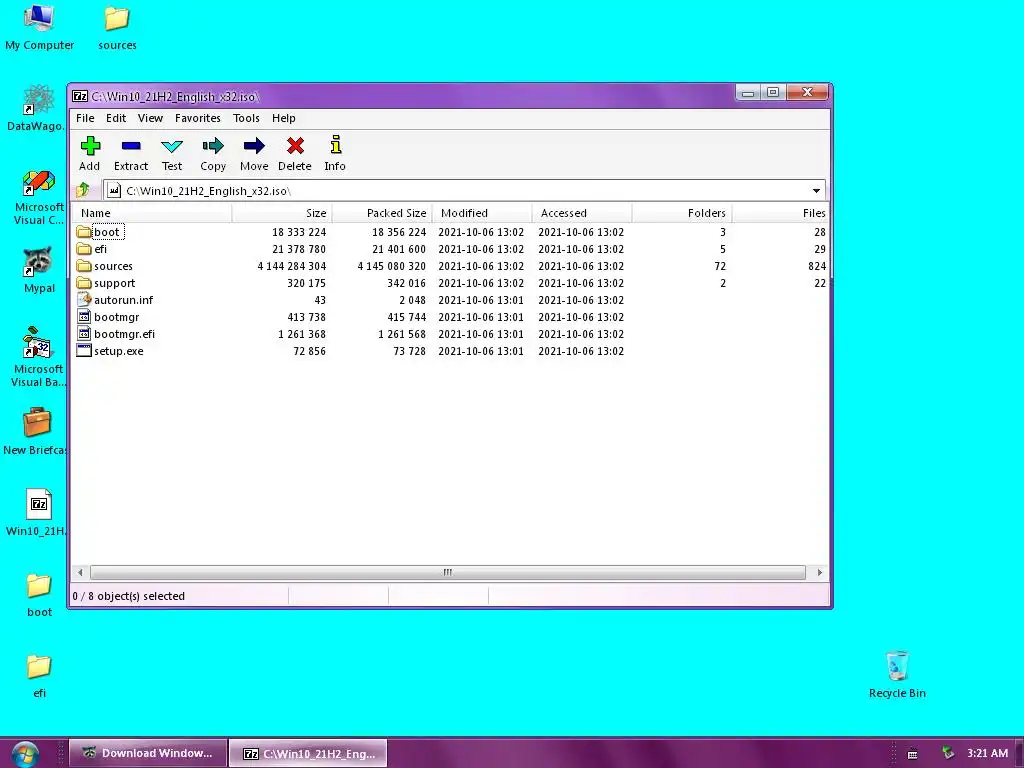Open the Favorites menu
Screen dimensions: 1024x768
tap(198, 118)
